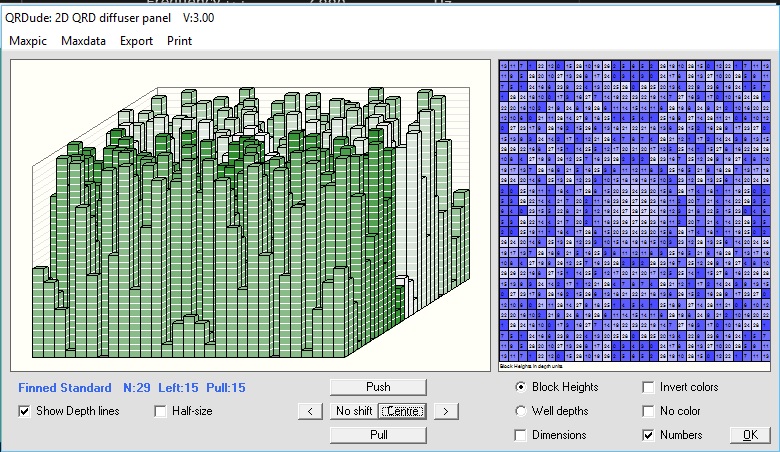Click the Push button
The image size is (780, 452).
[x=378, y=387]
